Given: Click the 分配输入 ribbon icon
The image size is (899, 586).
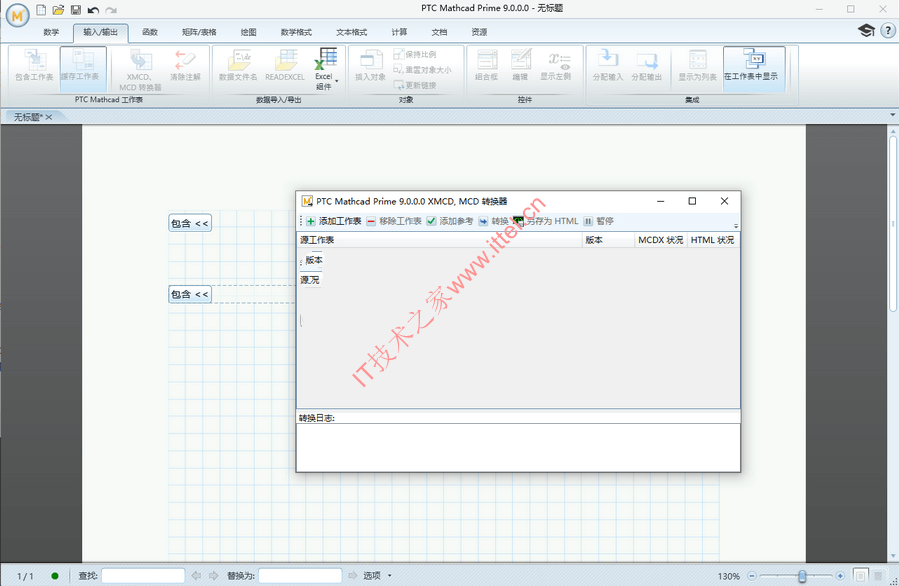Looking at the screenshot, I should pos(608,65).
